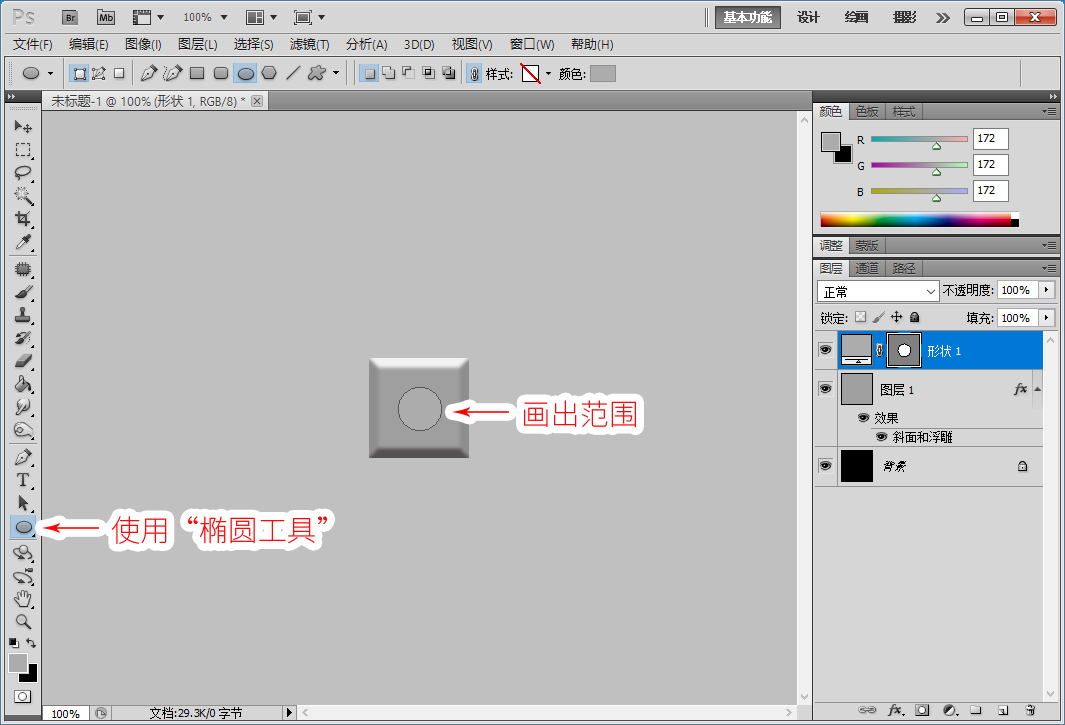Open the 不透明度 opacity slider arrow
The image size is (1065, 725).
1047,289
